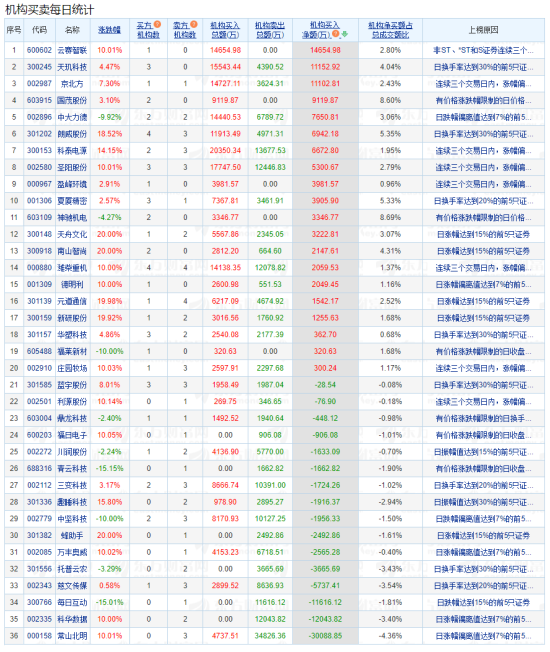Sort by 机构卖出总额(万) column header
The height and width of the screenshot is (652, 550).
coord(269,30)
